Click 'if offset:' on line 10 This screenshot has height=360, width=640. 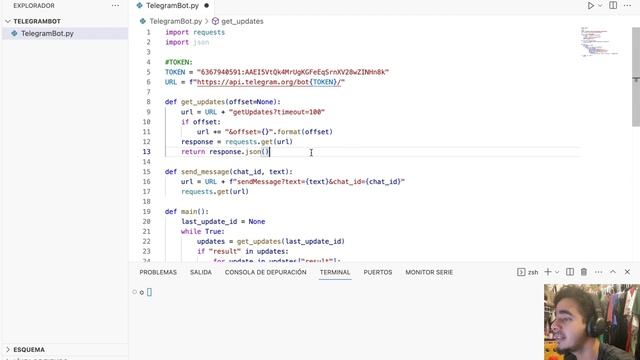pyautogui.click(x=201, y=122)
